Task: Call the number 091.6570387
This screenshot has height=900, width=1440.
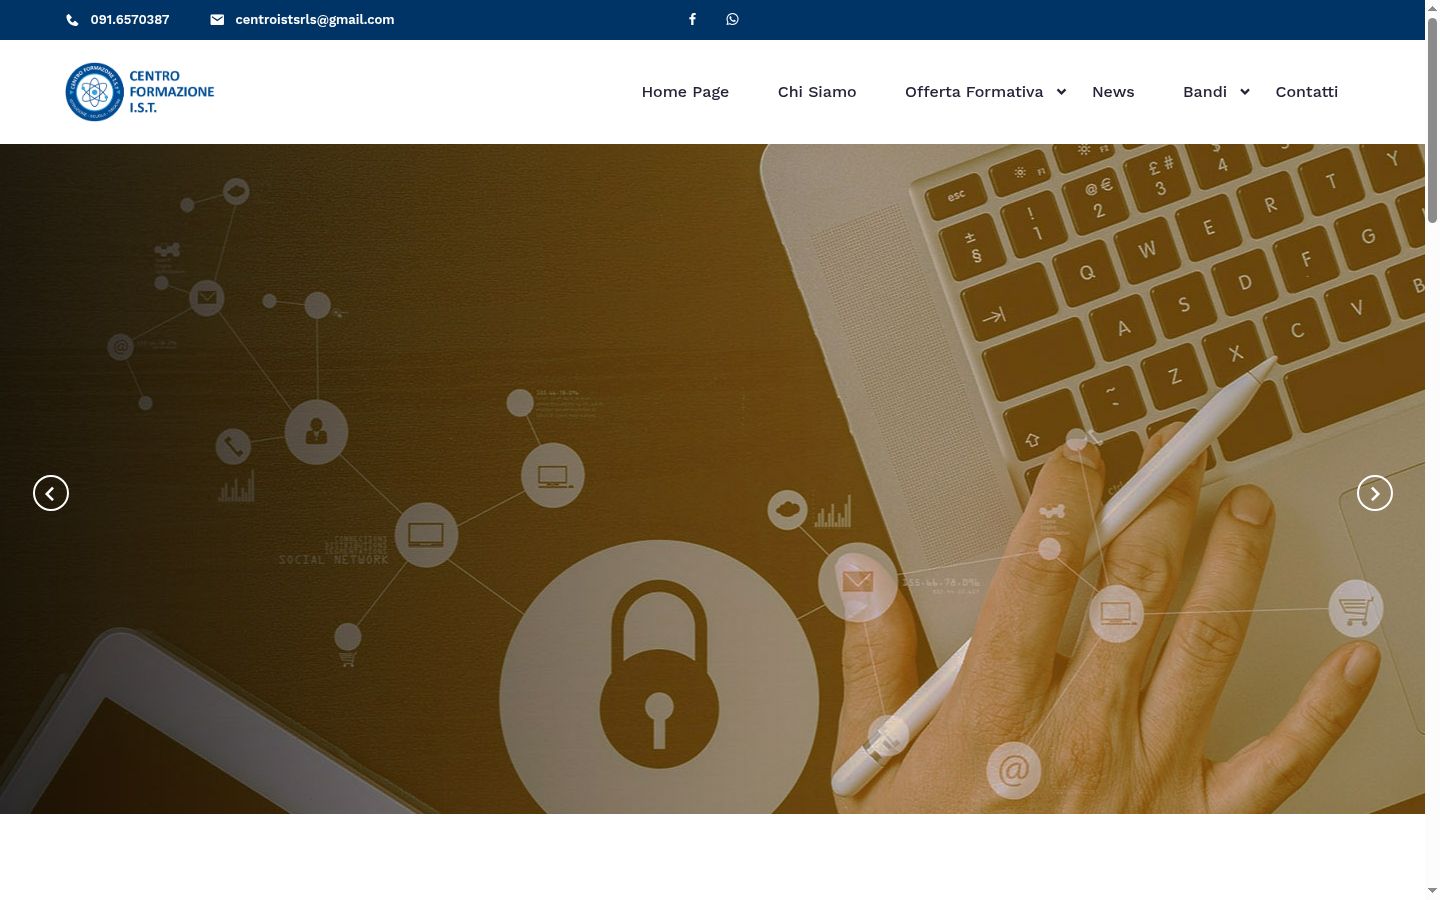Action: [130, 20]
